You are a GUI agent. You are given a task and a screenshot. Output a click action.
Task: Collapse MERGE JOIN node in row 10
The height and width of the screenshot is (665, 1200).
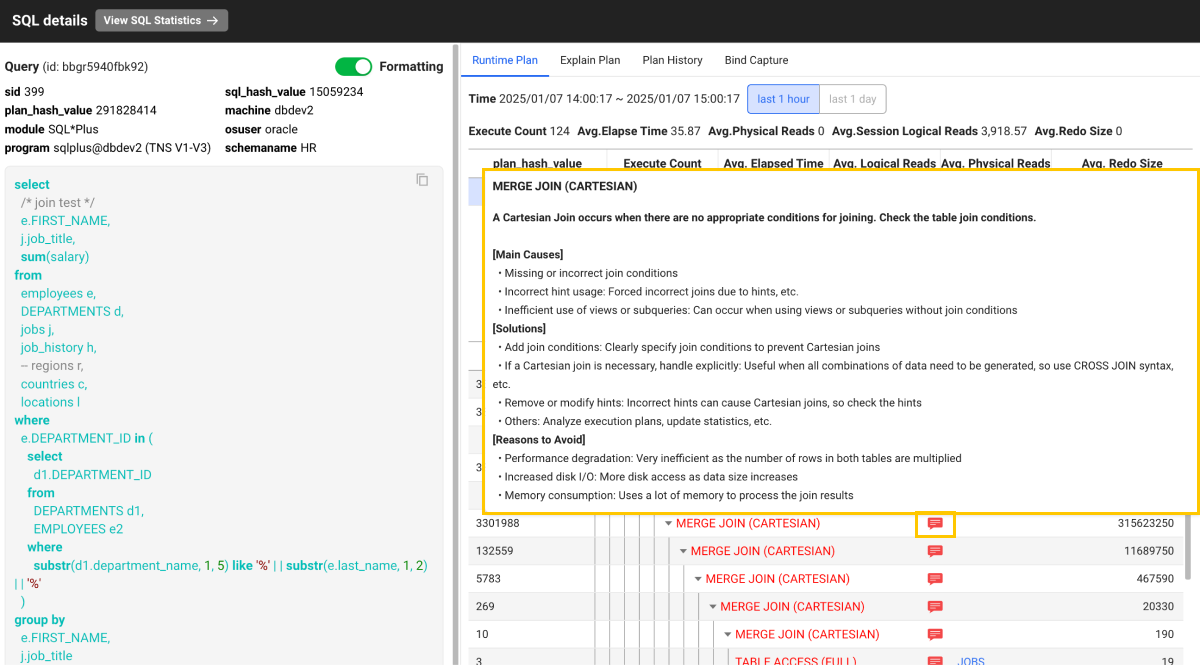[x=727, y=635]
